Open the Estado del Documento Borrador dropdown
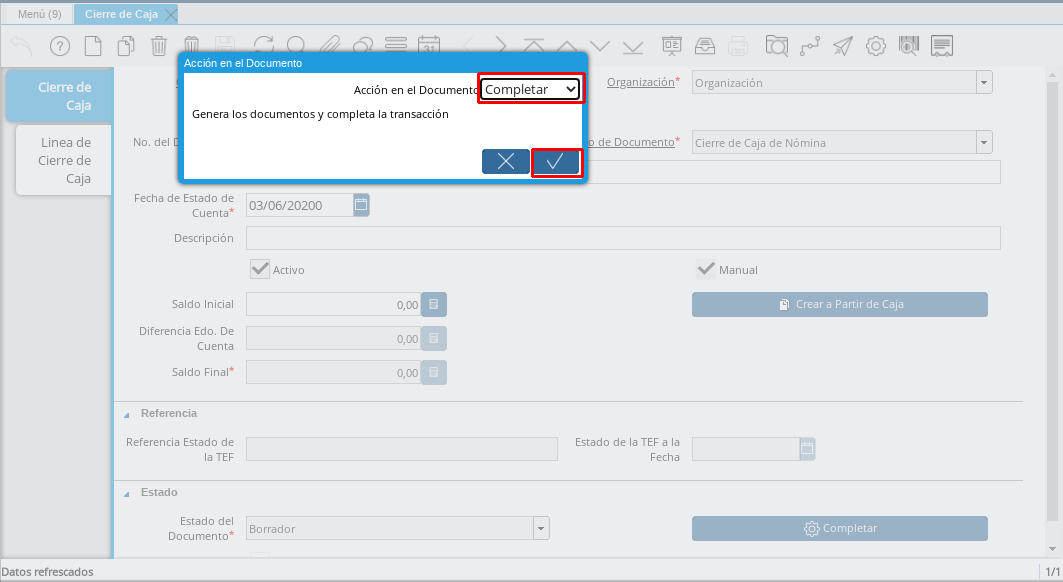The image size is (1063, 582). 541,528
